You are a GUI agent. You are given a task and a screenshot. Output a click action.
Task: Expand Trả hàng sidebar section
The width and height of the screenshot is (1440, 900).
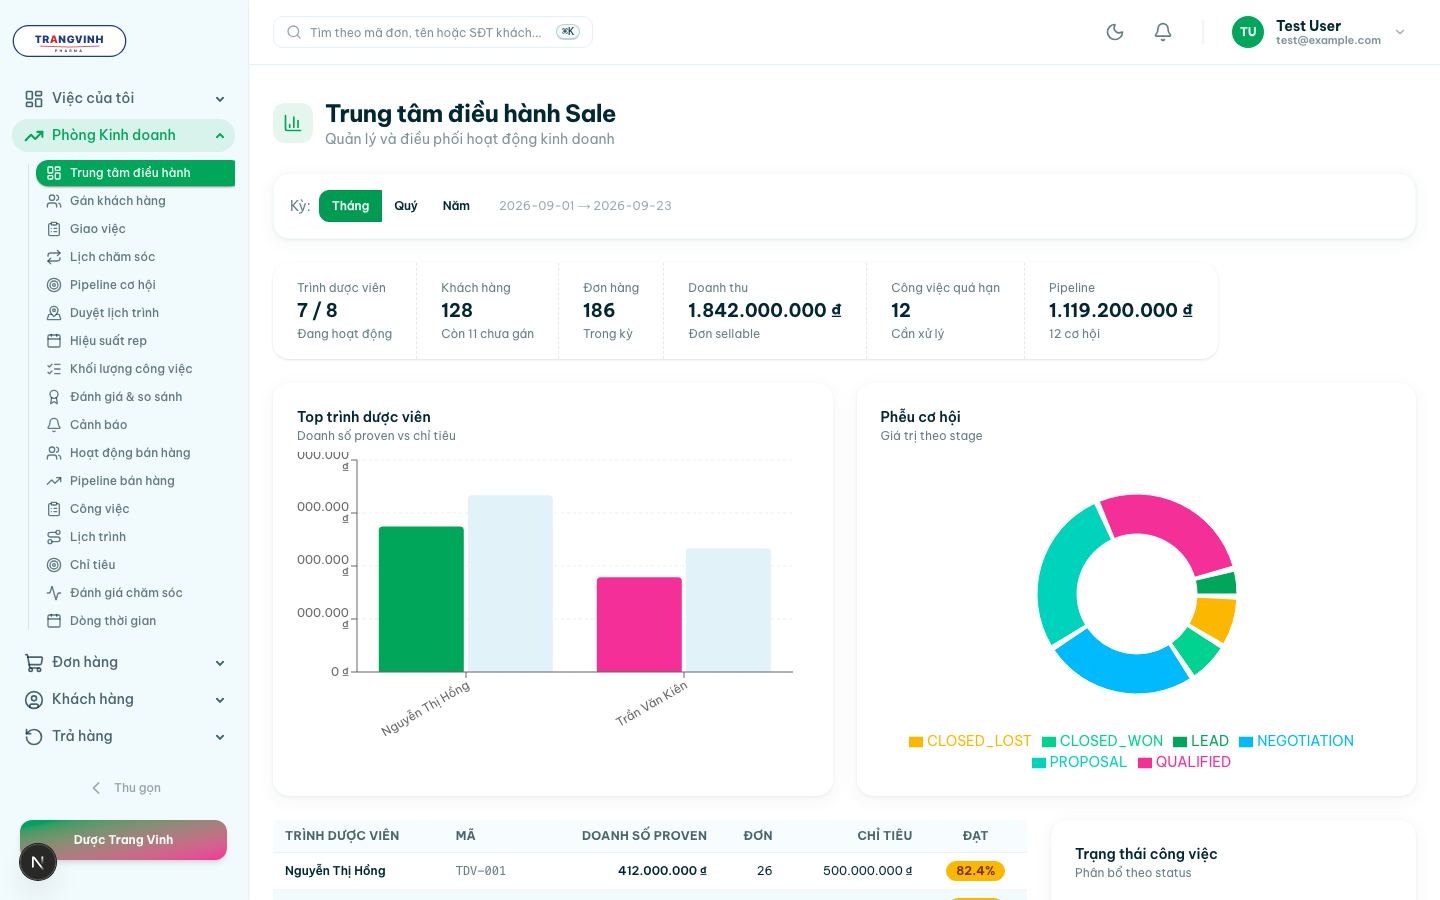[x=124, y=736]
